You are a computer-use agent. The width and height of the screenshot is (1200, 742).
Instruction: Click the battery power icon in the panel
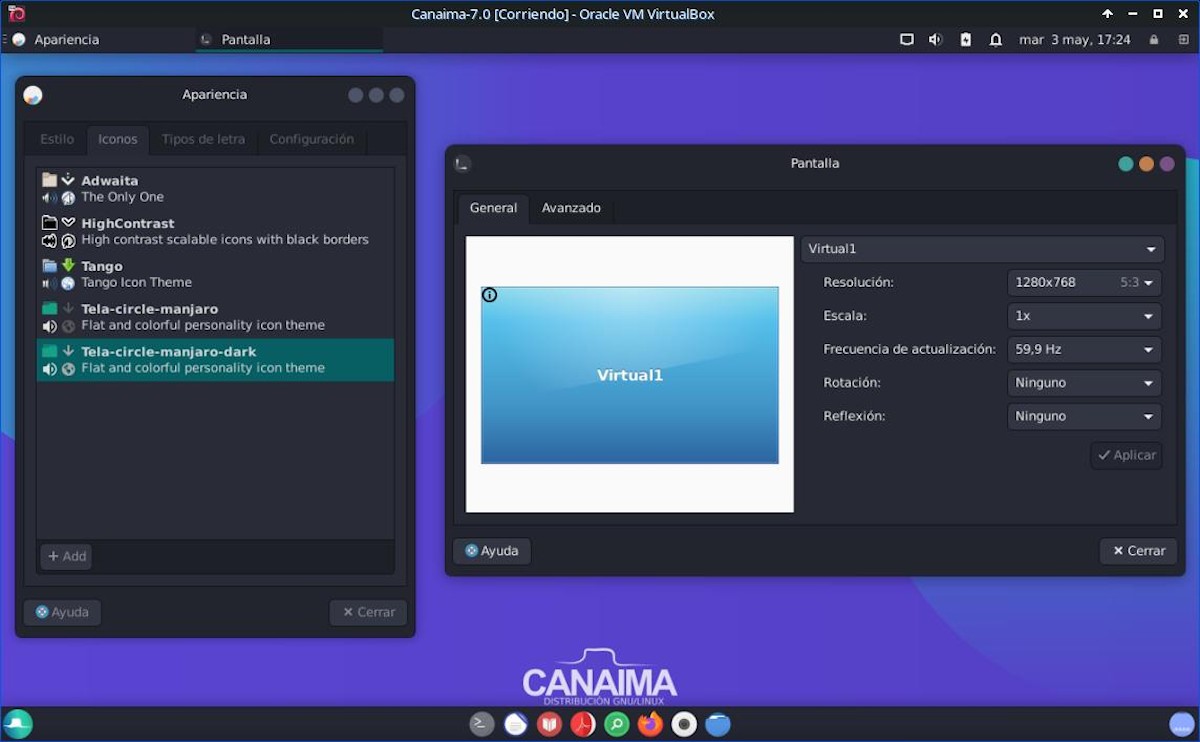click(965, 40)
